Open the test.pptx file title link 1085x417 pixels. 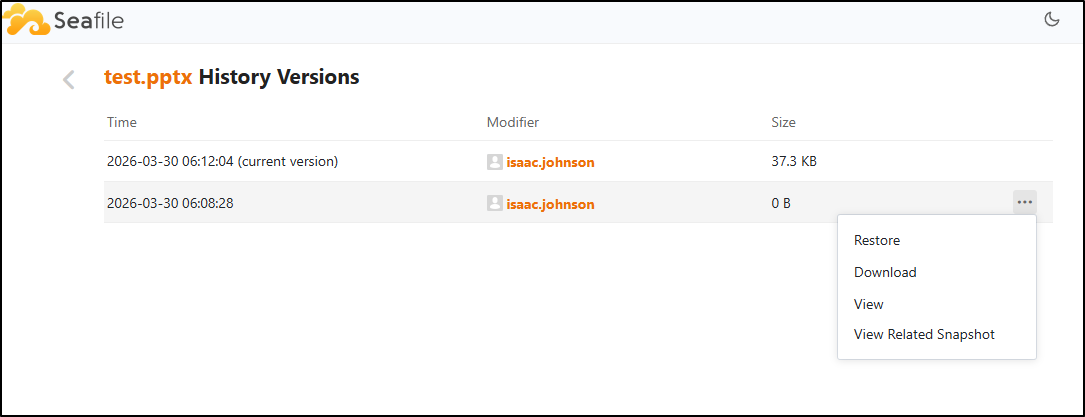coord(149,77)
